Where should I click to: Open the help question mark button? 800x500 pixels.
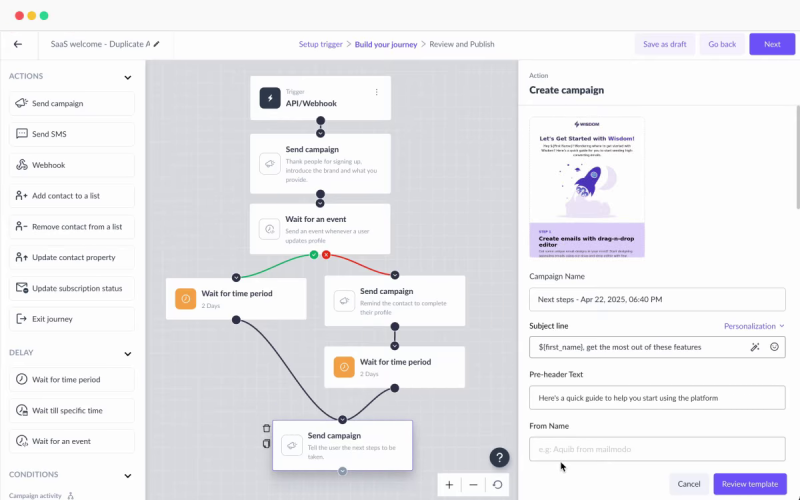pyautogui.click(x=499, y=458)
